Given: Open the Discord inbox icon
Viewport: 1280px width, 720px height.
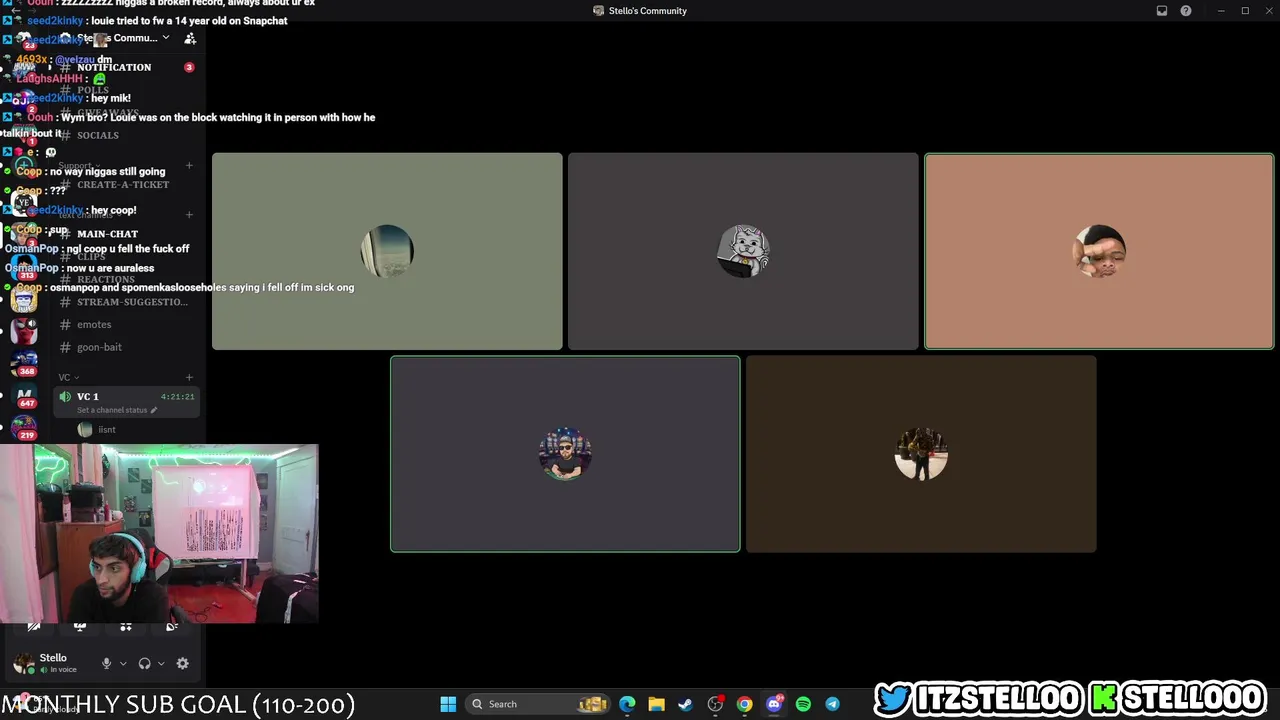Looking at the screenshot, I should click(x=1162, y=11).
